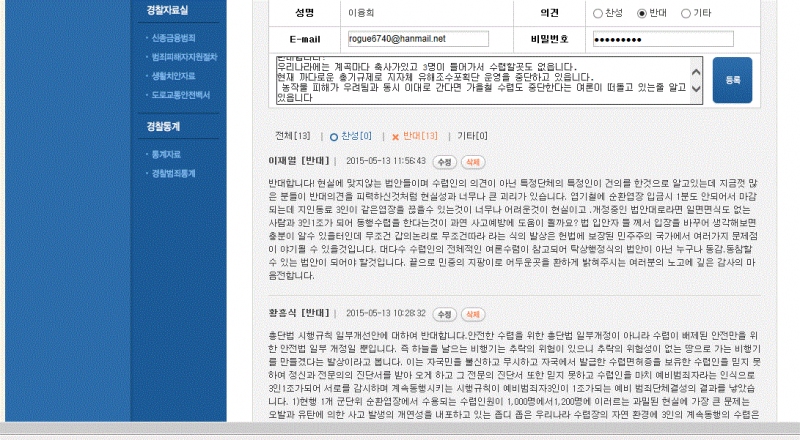Show all comments via 전체[13] tab

[293, 136]
